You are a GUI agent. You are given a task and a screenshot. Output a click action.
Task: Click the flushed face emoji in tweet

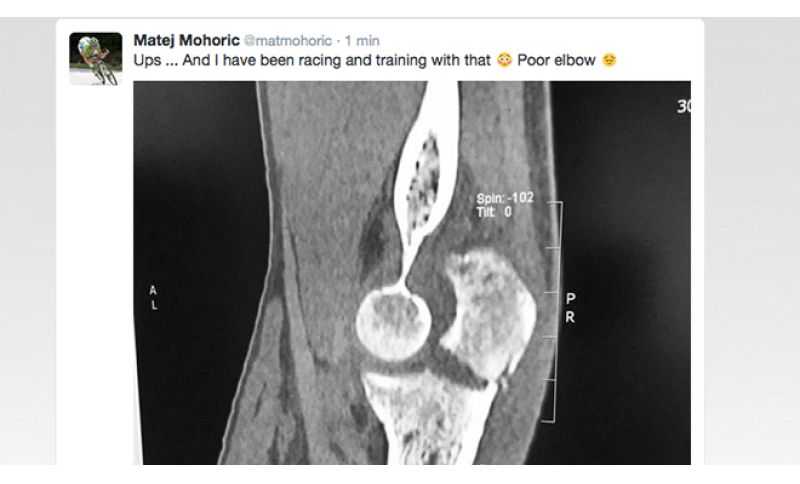pos(504,61)
